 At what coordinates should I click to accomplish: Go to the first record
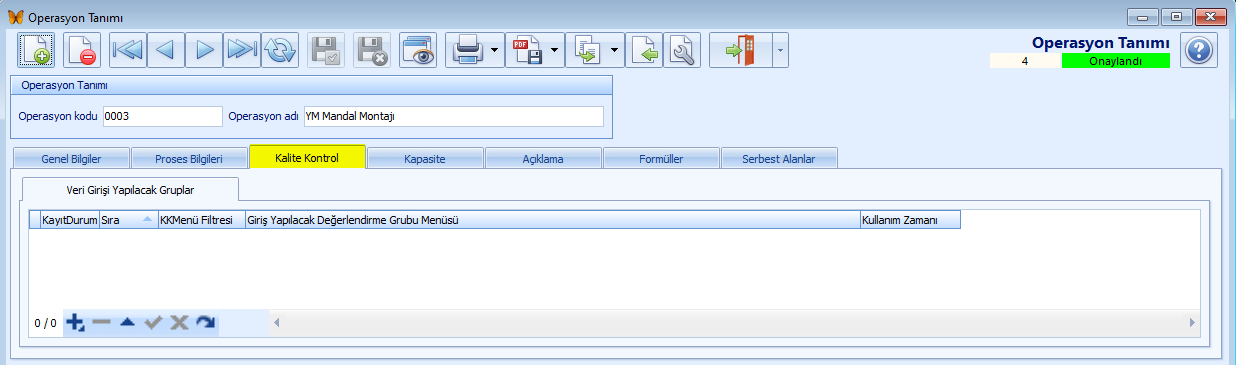(x=127, y=49)
